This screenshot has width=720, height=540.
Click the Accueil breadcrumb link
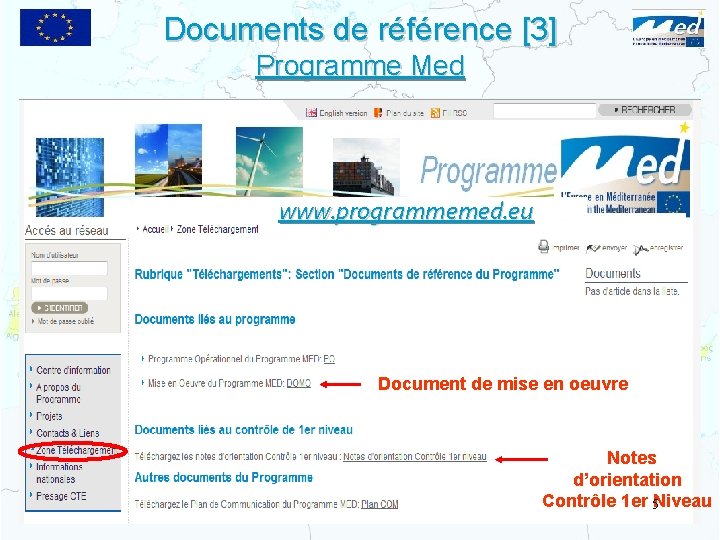(156, 229)
